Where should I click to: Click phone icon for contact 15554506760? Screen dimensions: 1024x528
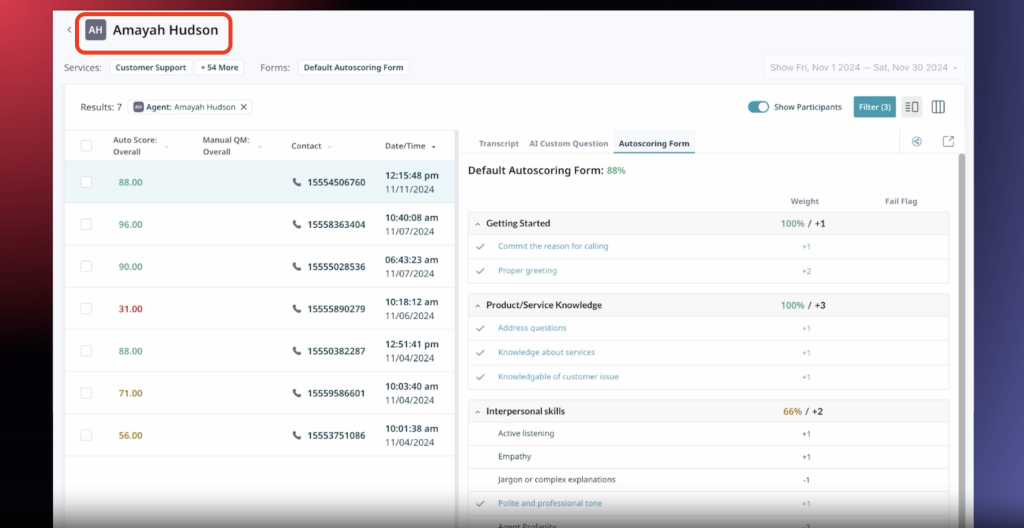(x=296, y=183)
